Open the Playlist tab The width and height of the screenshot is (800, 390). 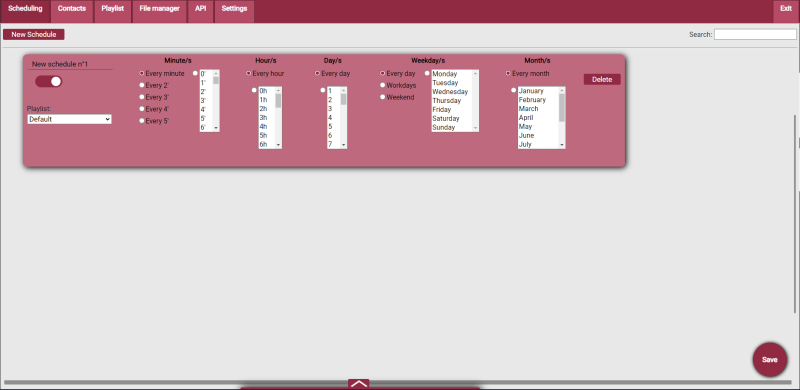click(113, 11)
